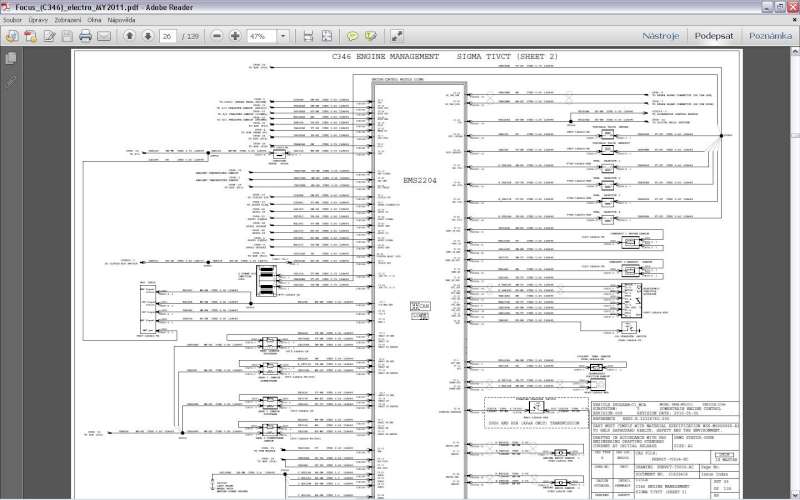800x500 pixels.
Task: Click the page number input field
Action: point(167,36)
